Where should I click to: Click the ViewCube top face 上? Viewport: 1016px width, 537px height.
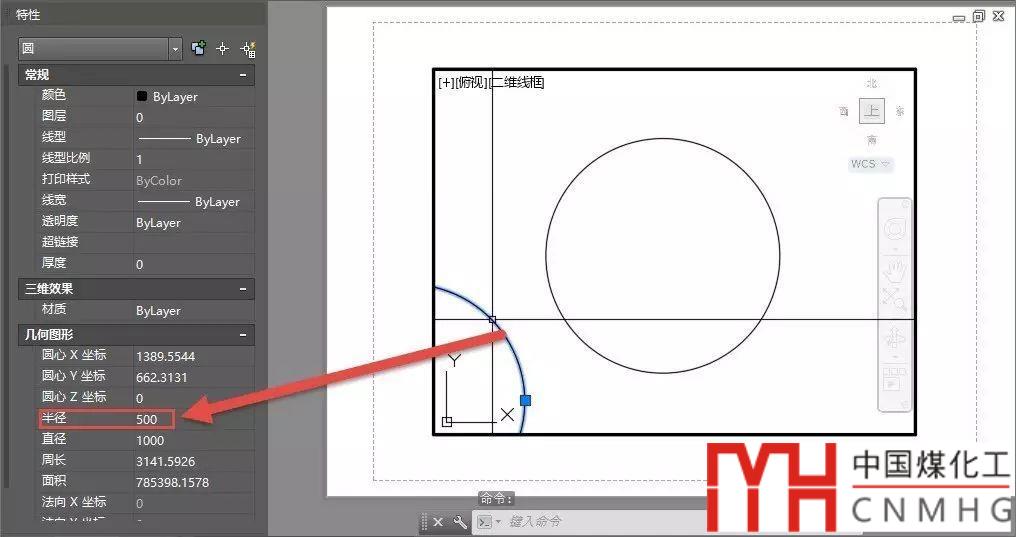click(x=872, y=111)
